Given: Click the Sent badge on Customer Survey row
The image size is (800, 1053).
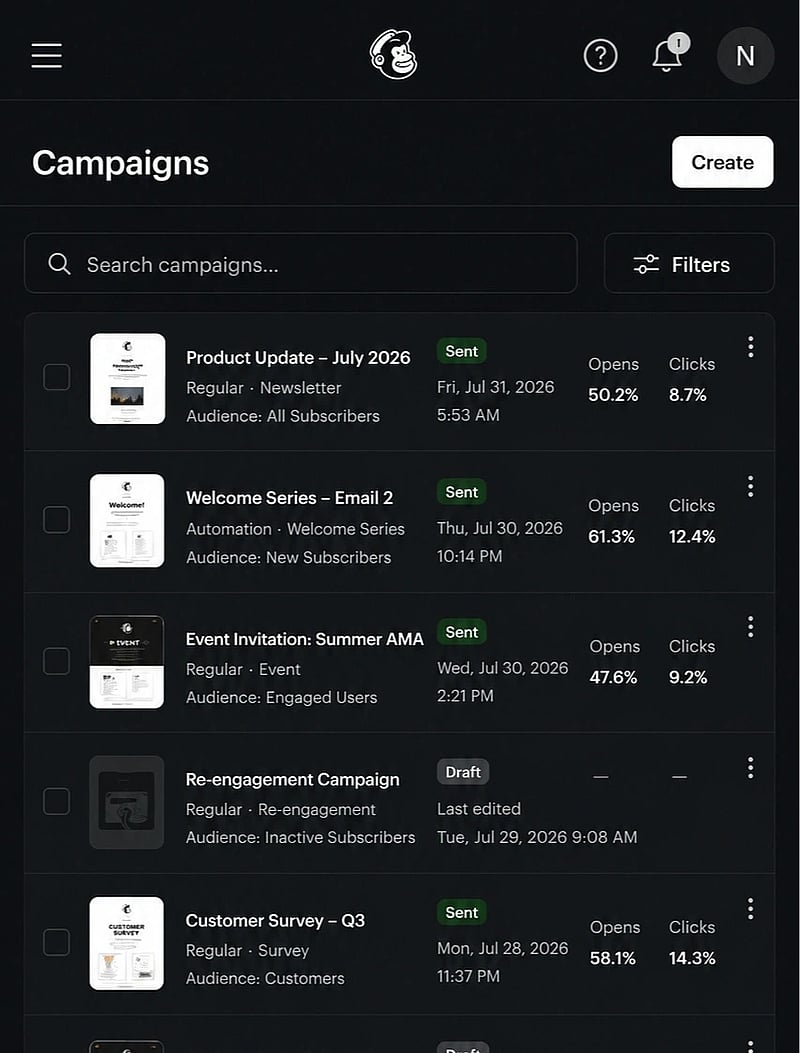Looking at the screenshot, I should [461, 913].
